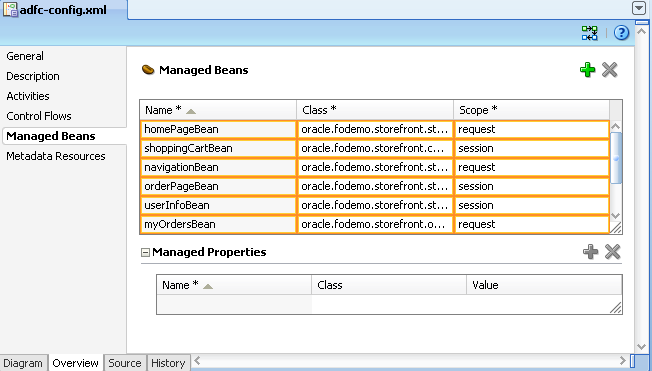
Task: Select the shoppingCartBean name cell
Action: tap(218, 148)
